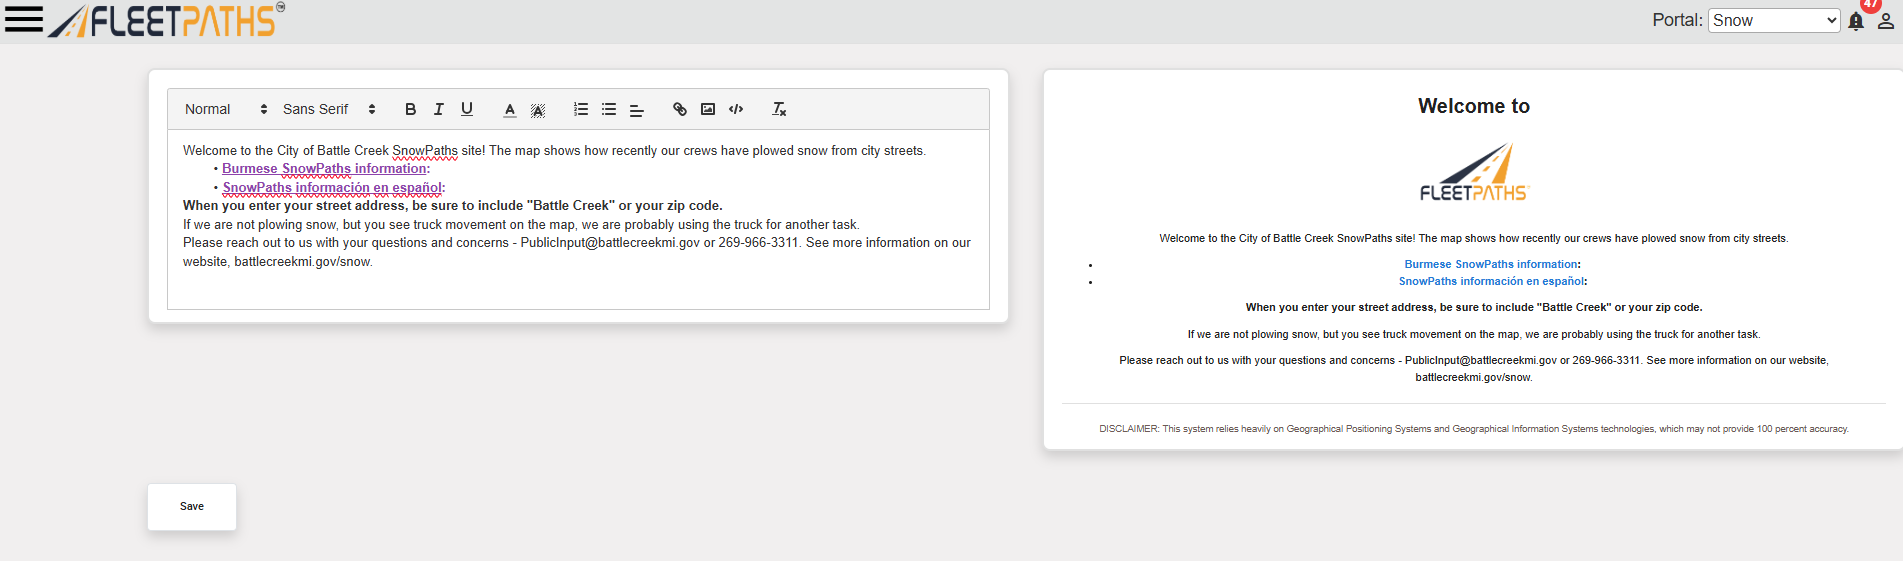Image resolution: width=1903 pixels, height=561 pixels.
Task: Open the hamburger navigation menu
Action: (x=24, y=20)
